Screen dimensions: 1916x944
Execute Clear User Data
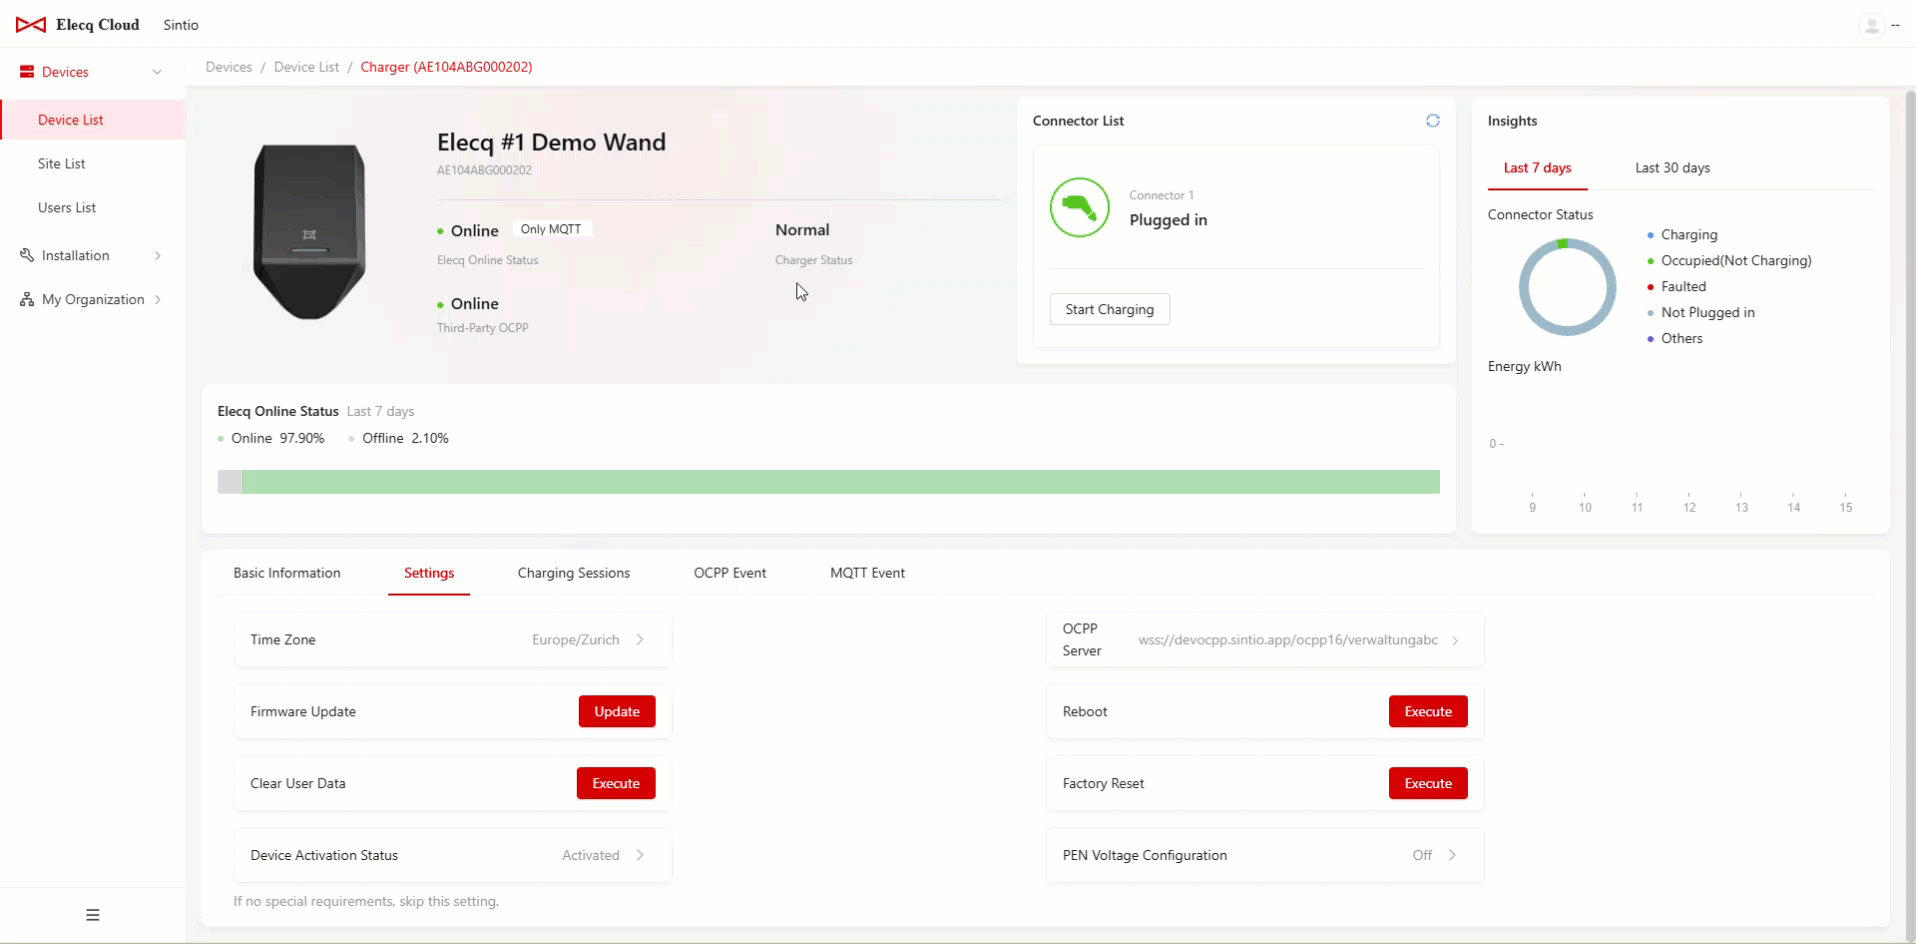(616, 783)
